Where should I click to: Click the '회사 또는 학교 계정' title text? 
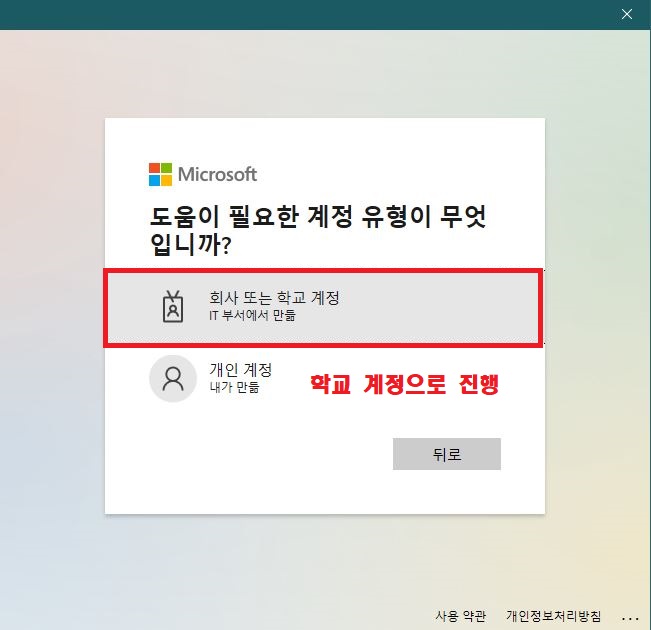[x=274, y=298]
